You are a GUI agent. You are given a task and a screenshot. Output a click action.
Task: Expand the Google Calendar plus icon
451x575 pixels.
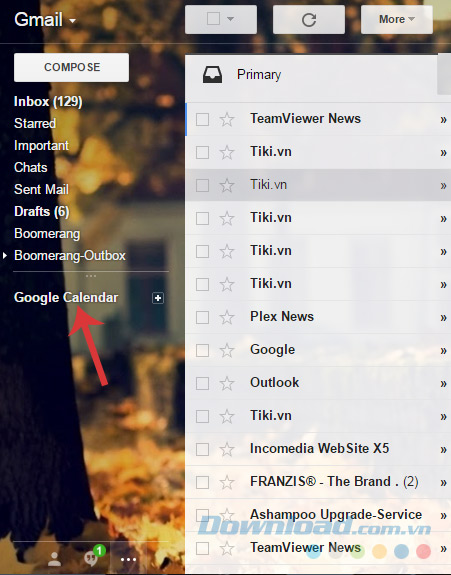(158, 298)
